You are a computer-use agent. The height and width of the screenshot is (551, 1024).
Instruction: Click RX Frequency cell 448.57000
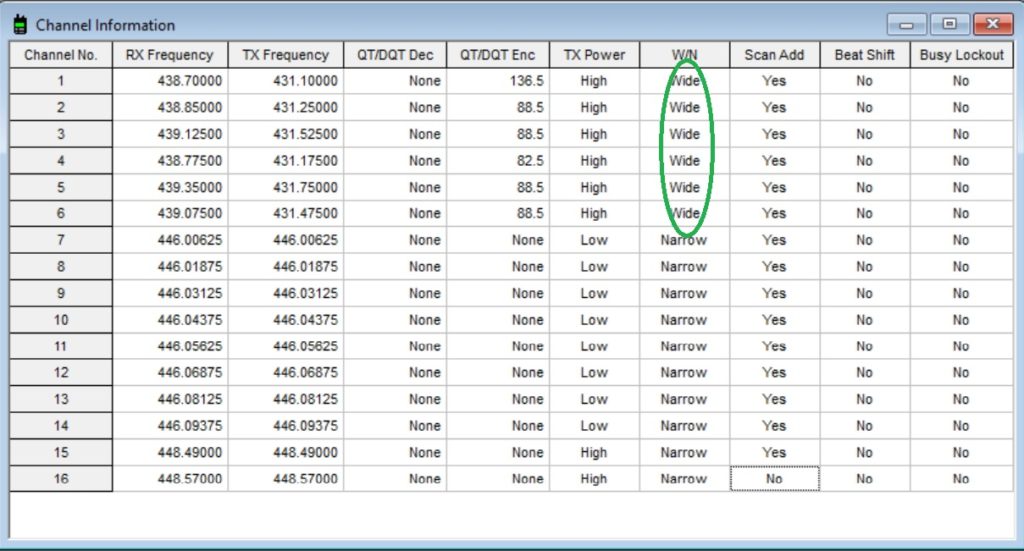pyautogui.click(x=170, y=479)
